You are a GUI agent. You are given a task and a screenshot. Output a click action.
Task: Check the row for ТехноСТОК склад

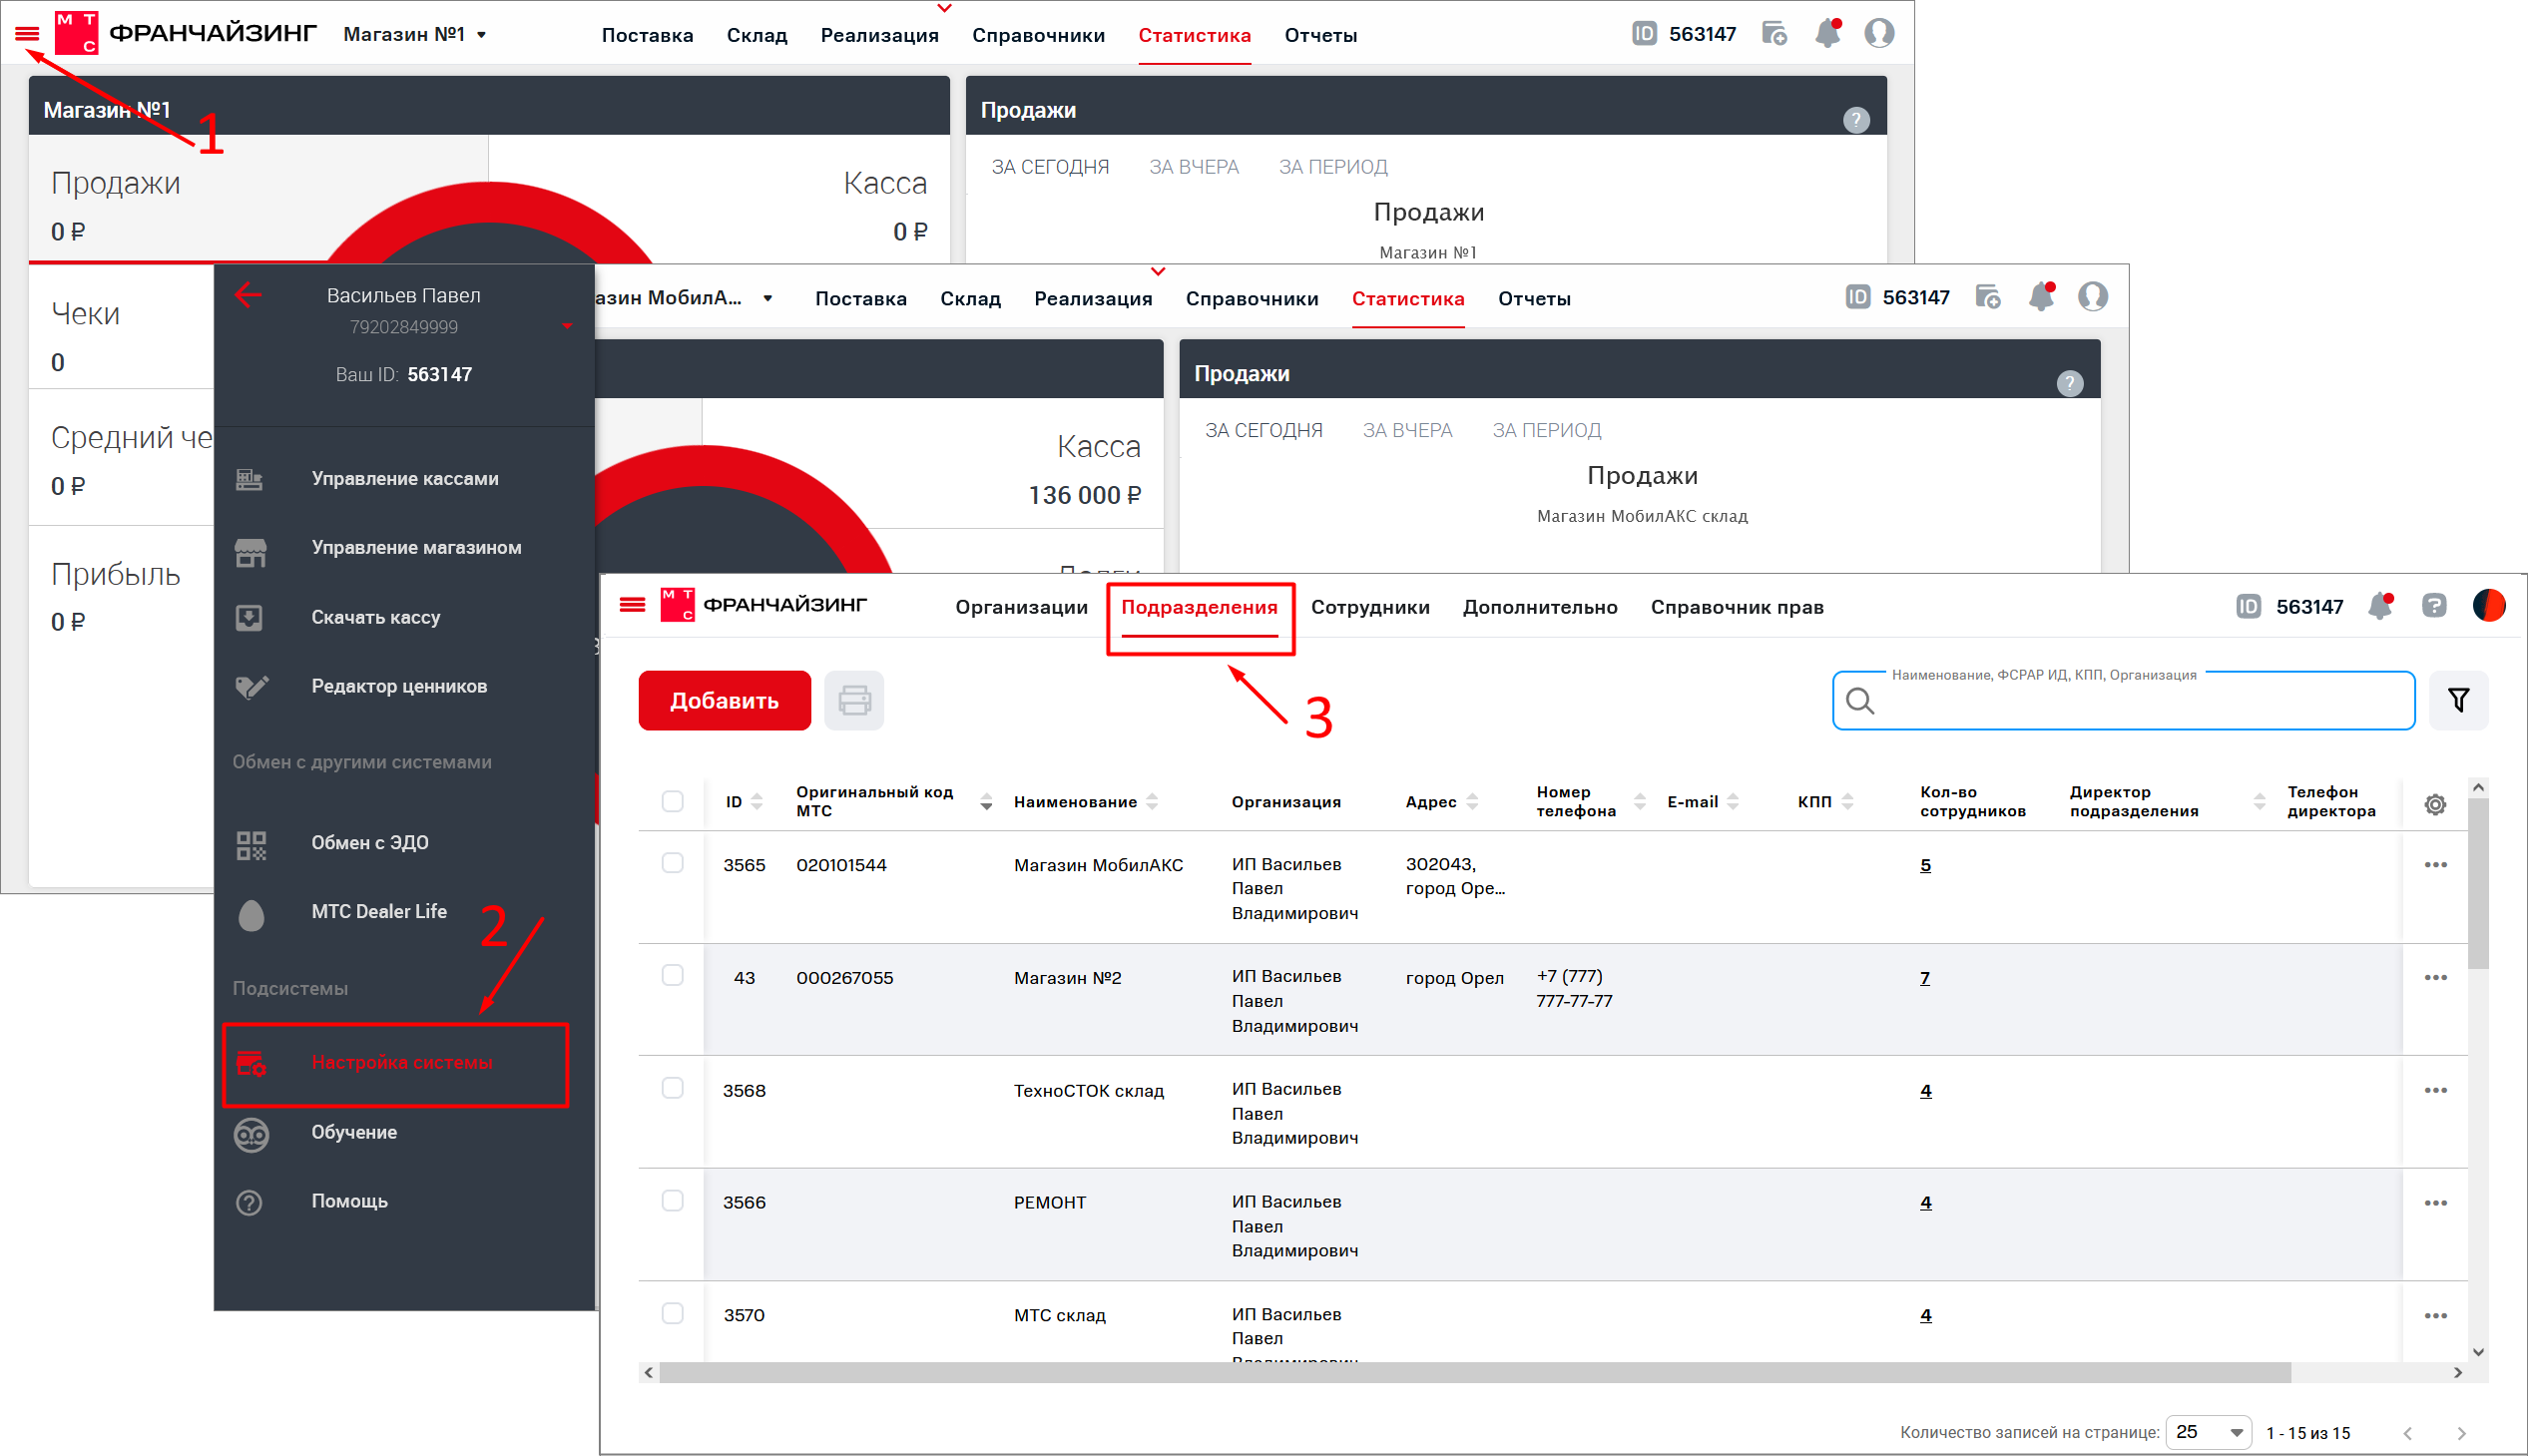(673, 1089)
